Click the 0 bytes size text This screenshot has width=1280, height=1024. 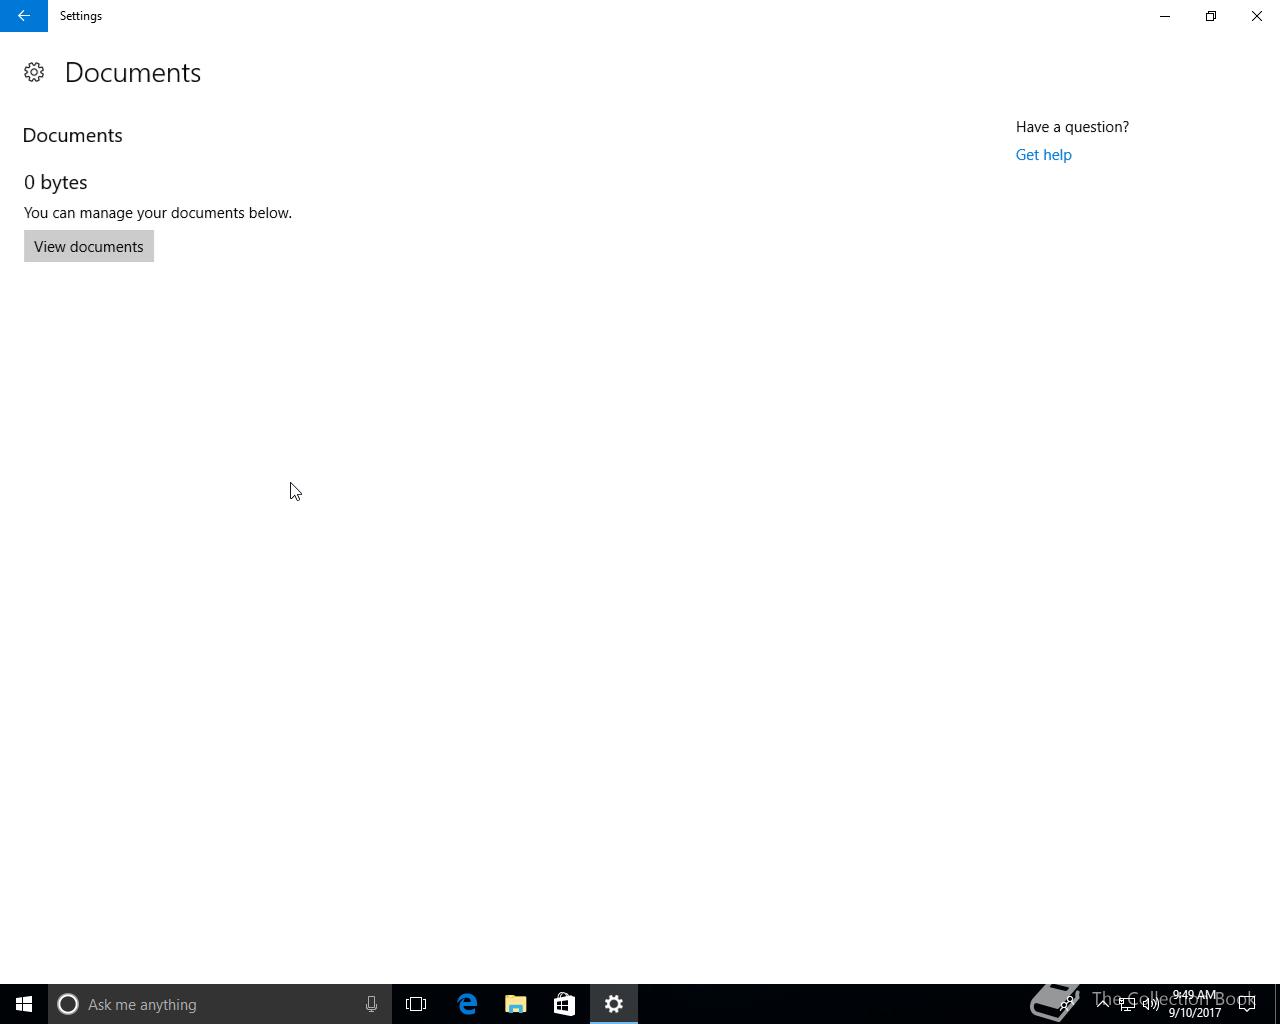pos(56,182)
